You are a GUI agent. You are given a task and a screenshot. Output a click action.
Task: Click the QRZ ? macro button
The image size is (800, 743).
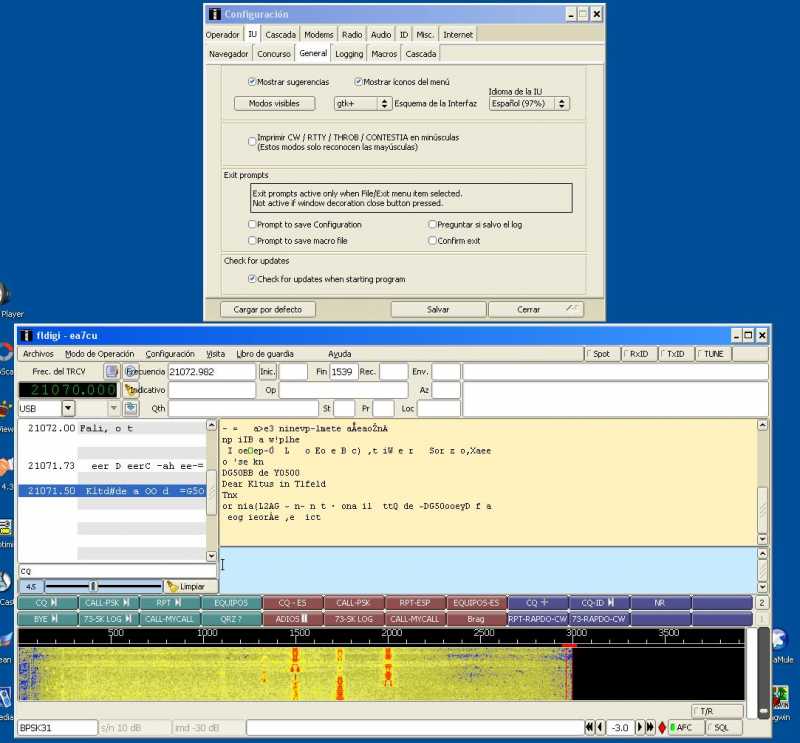click(231, 619)
